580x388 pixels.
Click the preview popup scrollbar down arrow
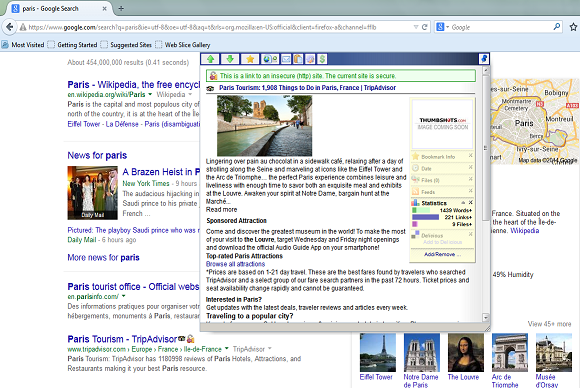(x=486, y=317)
